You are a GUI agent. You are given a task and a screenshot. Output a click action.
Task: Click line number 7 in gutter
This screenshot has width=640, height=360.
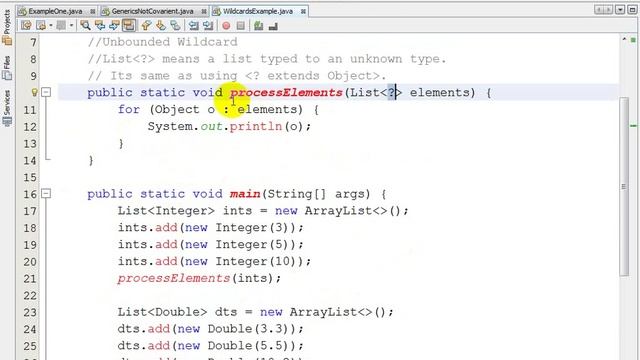[33, 42]
